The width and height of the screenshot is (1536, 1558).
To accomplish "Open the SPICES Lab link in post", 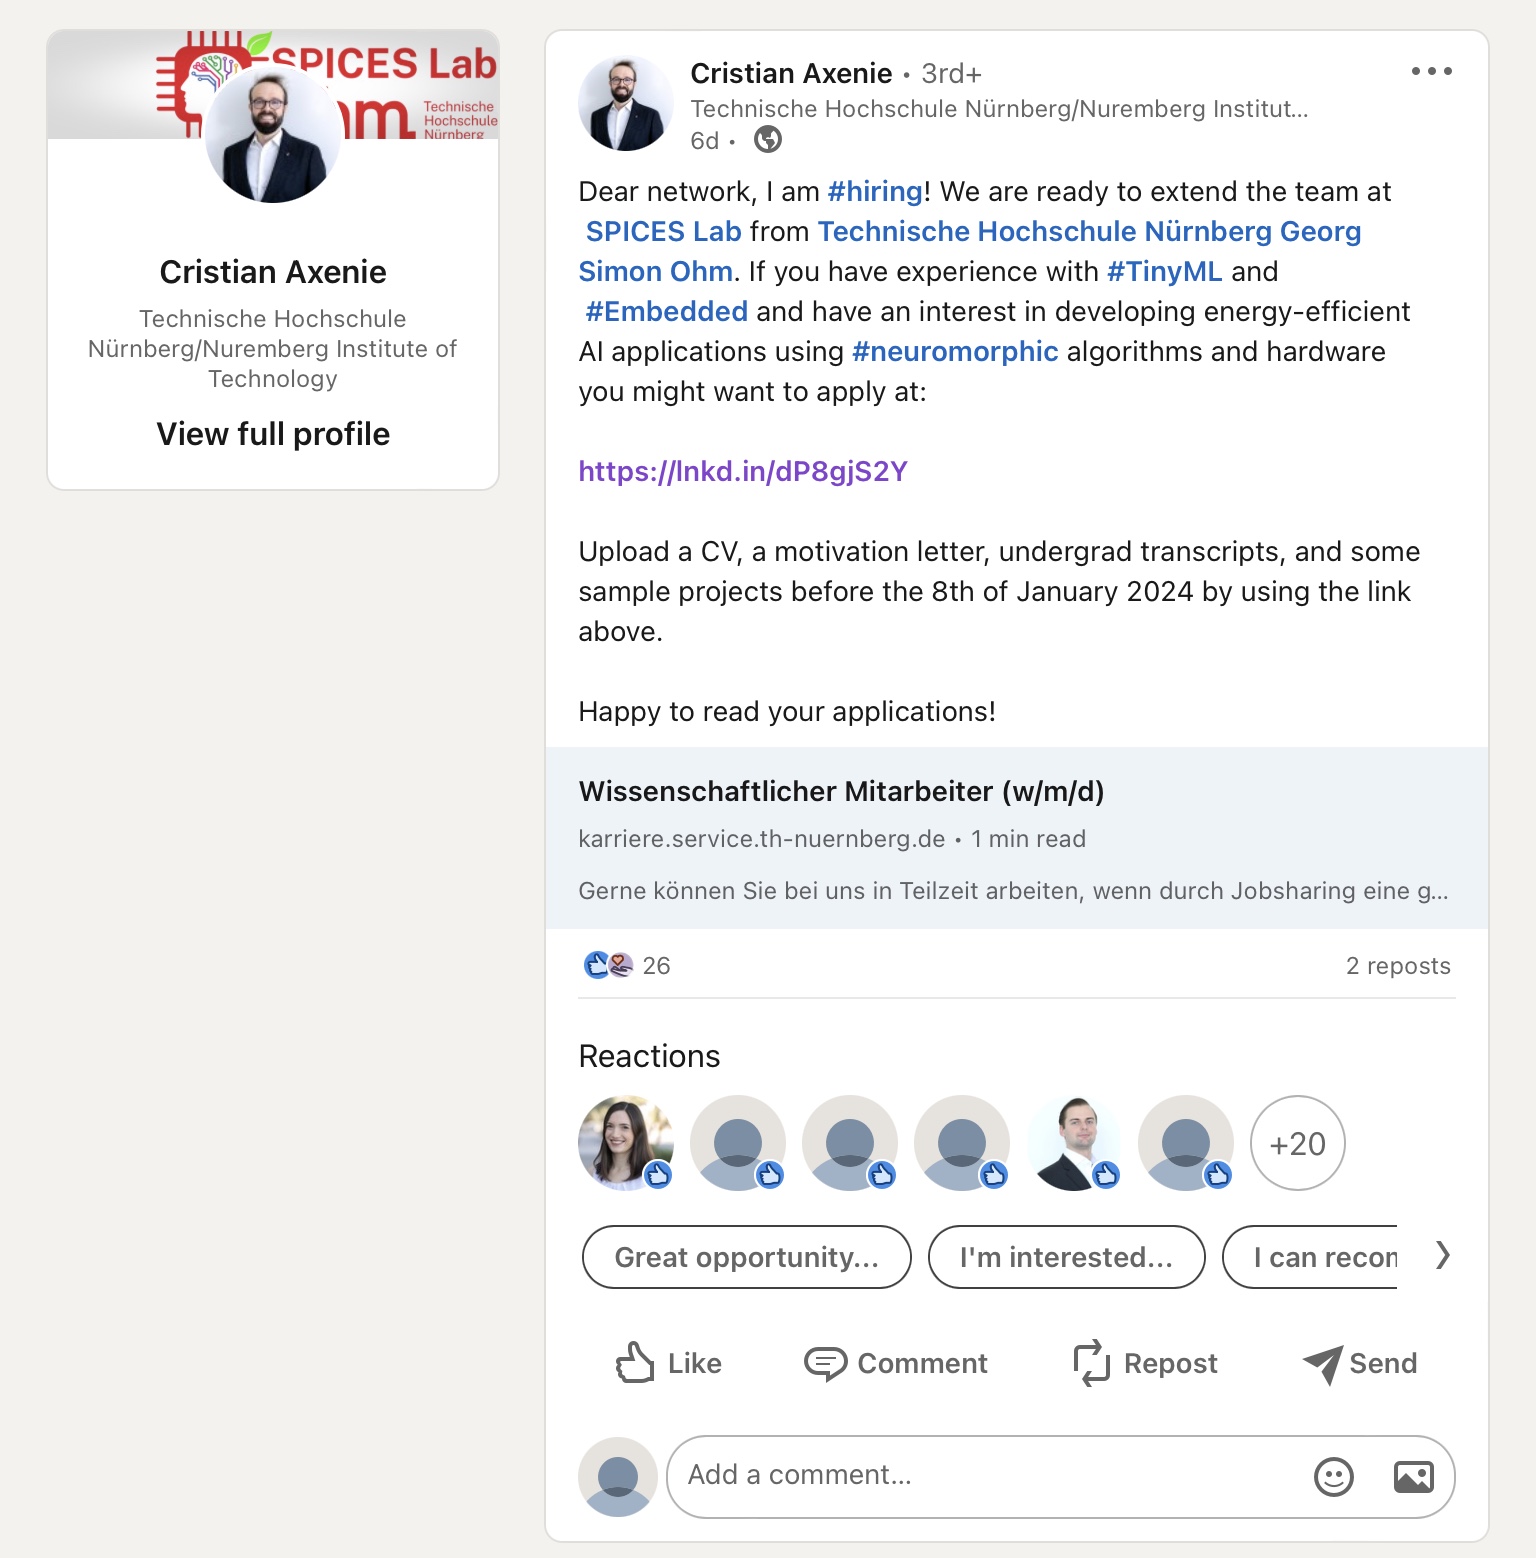I will 663,231.
